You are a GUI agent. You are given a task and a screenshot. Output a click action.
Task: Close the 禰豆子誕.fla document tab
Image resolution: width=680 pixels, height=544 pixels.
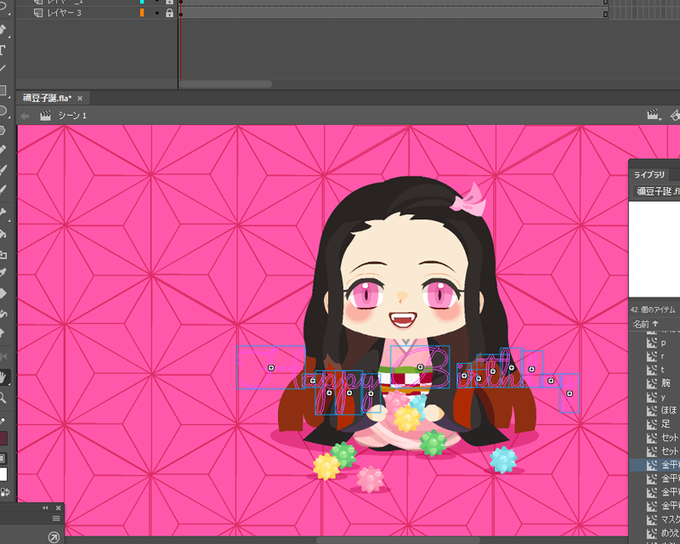point(80,98)
